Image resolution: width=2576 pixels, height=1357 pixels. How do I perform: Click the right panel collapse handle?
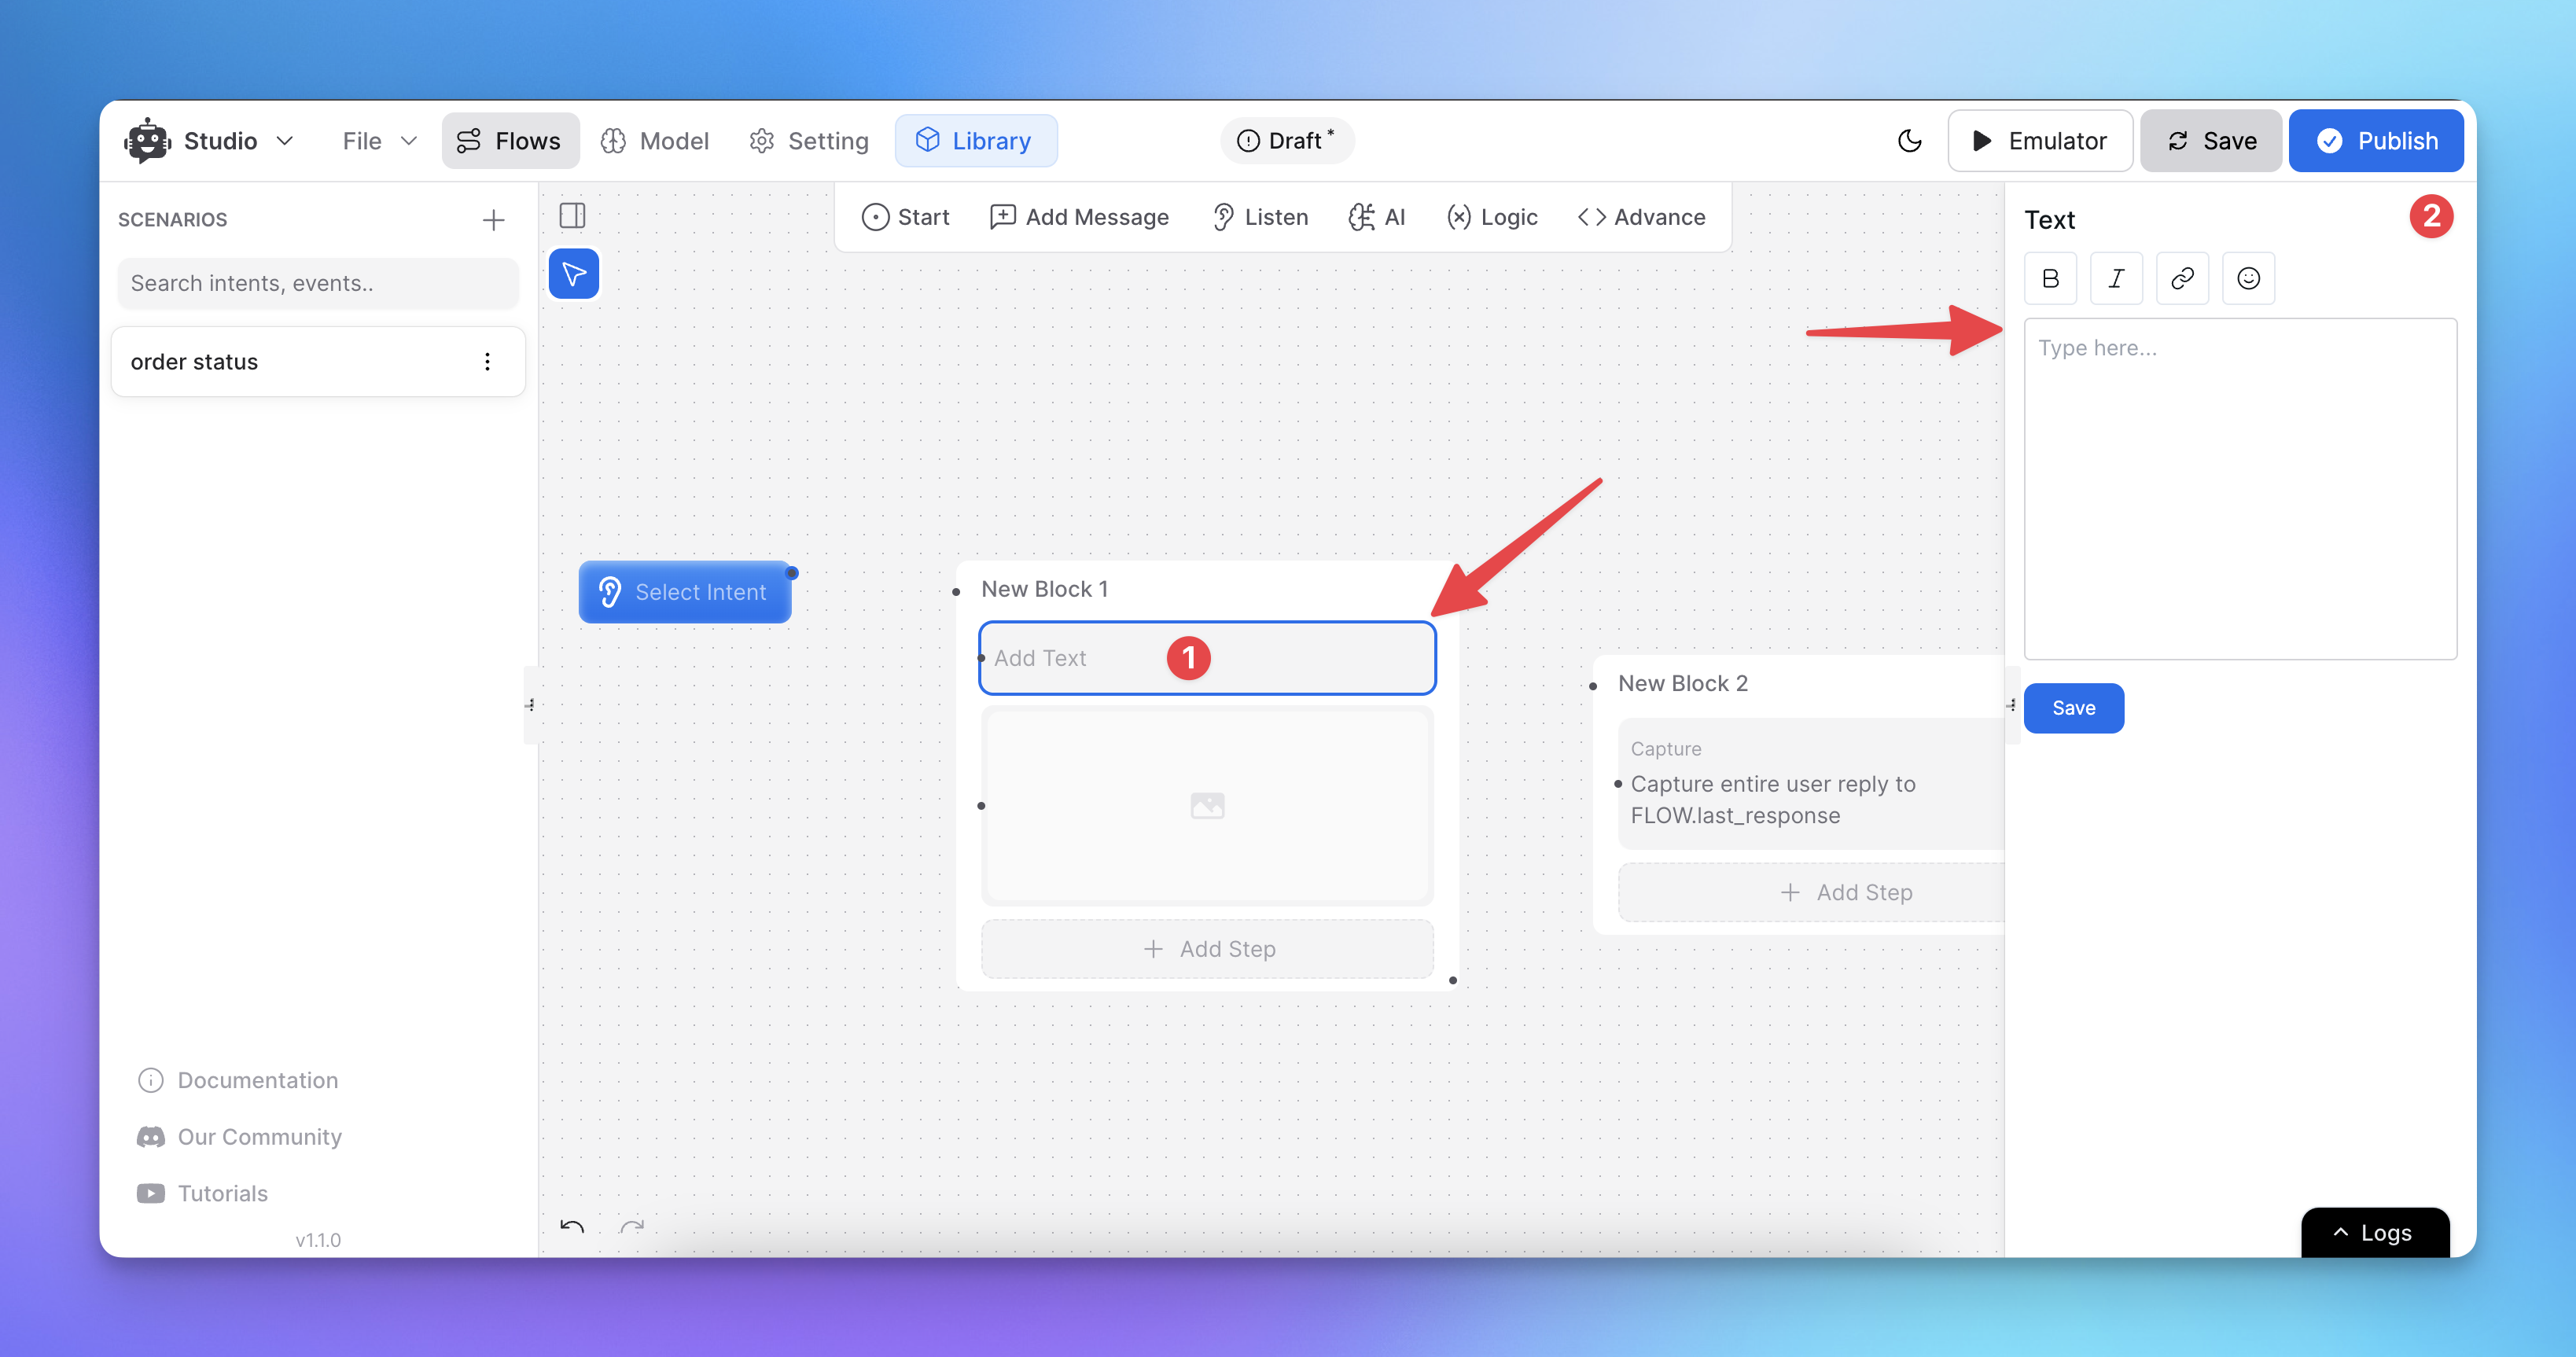(2012, 705)
